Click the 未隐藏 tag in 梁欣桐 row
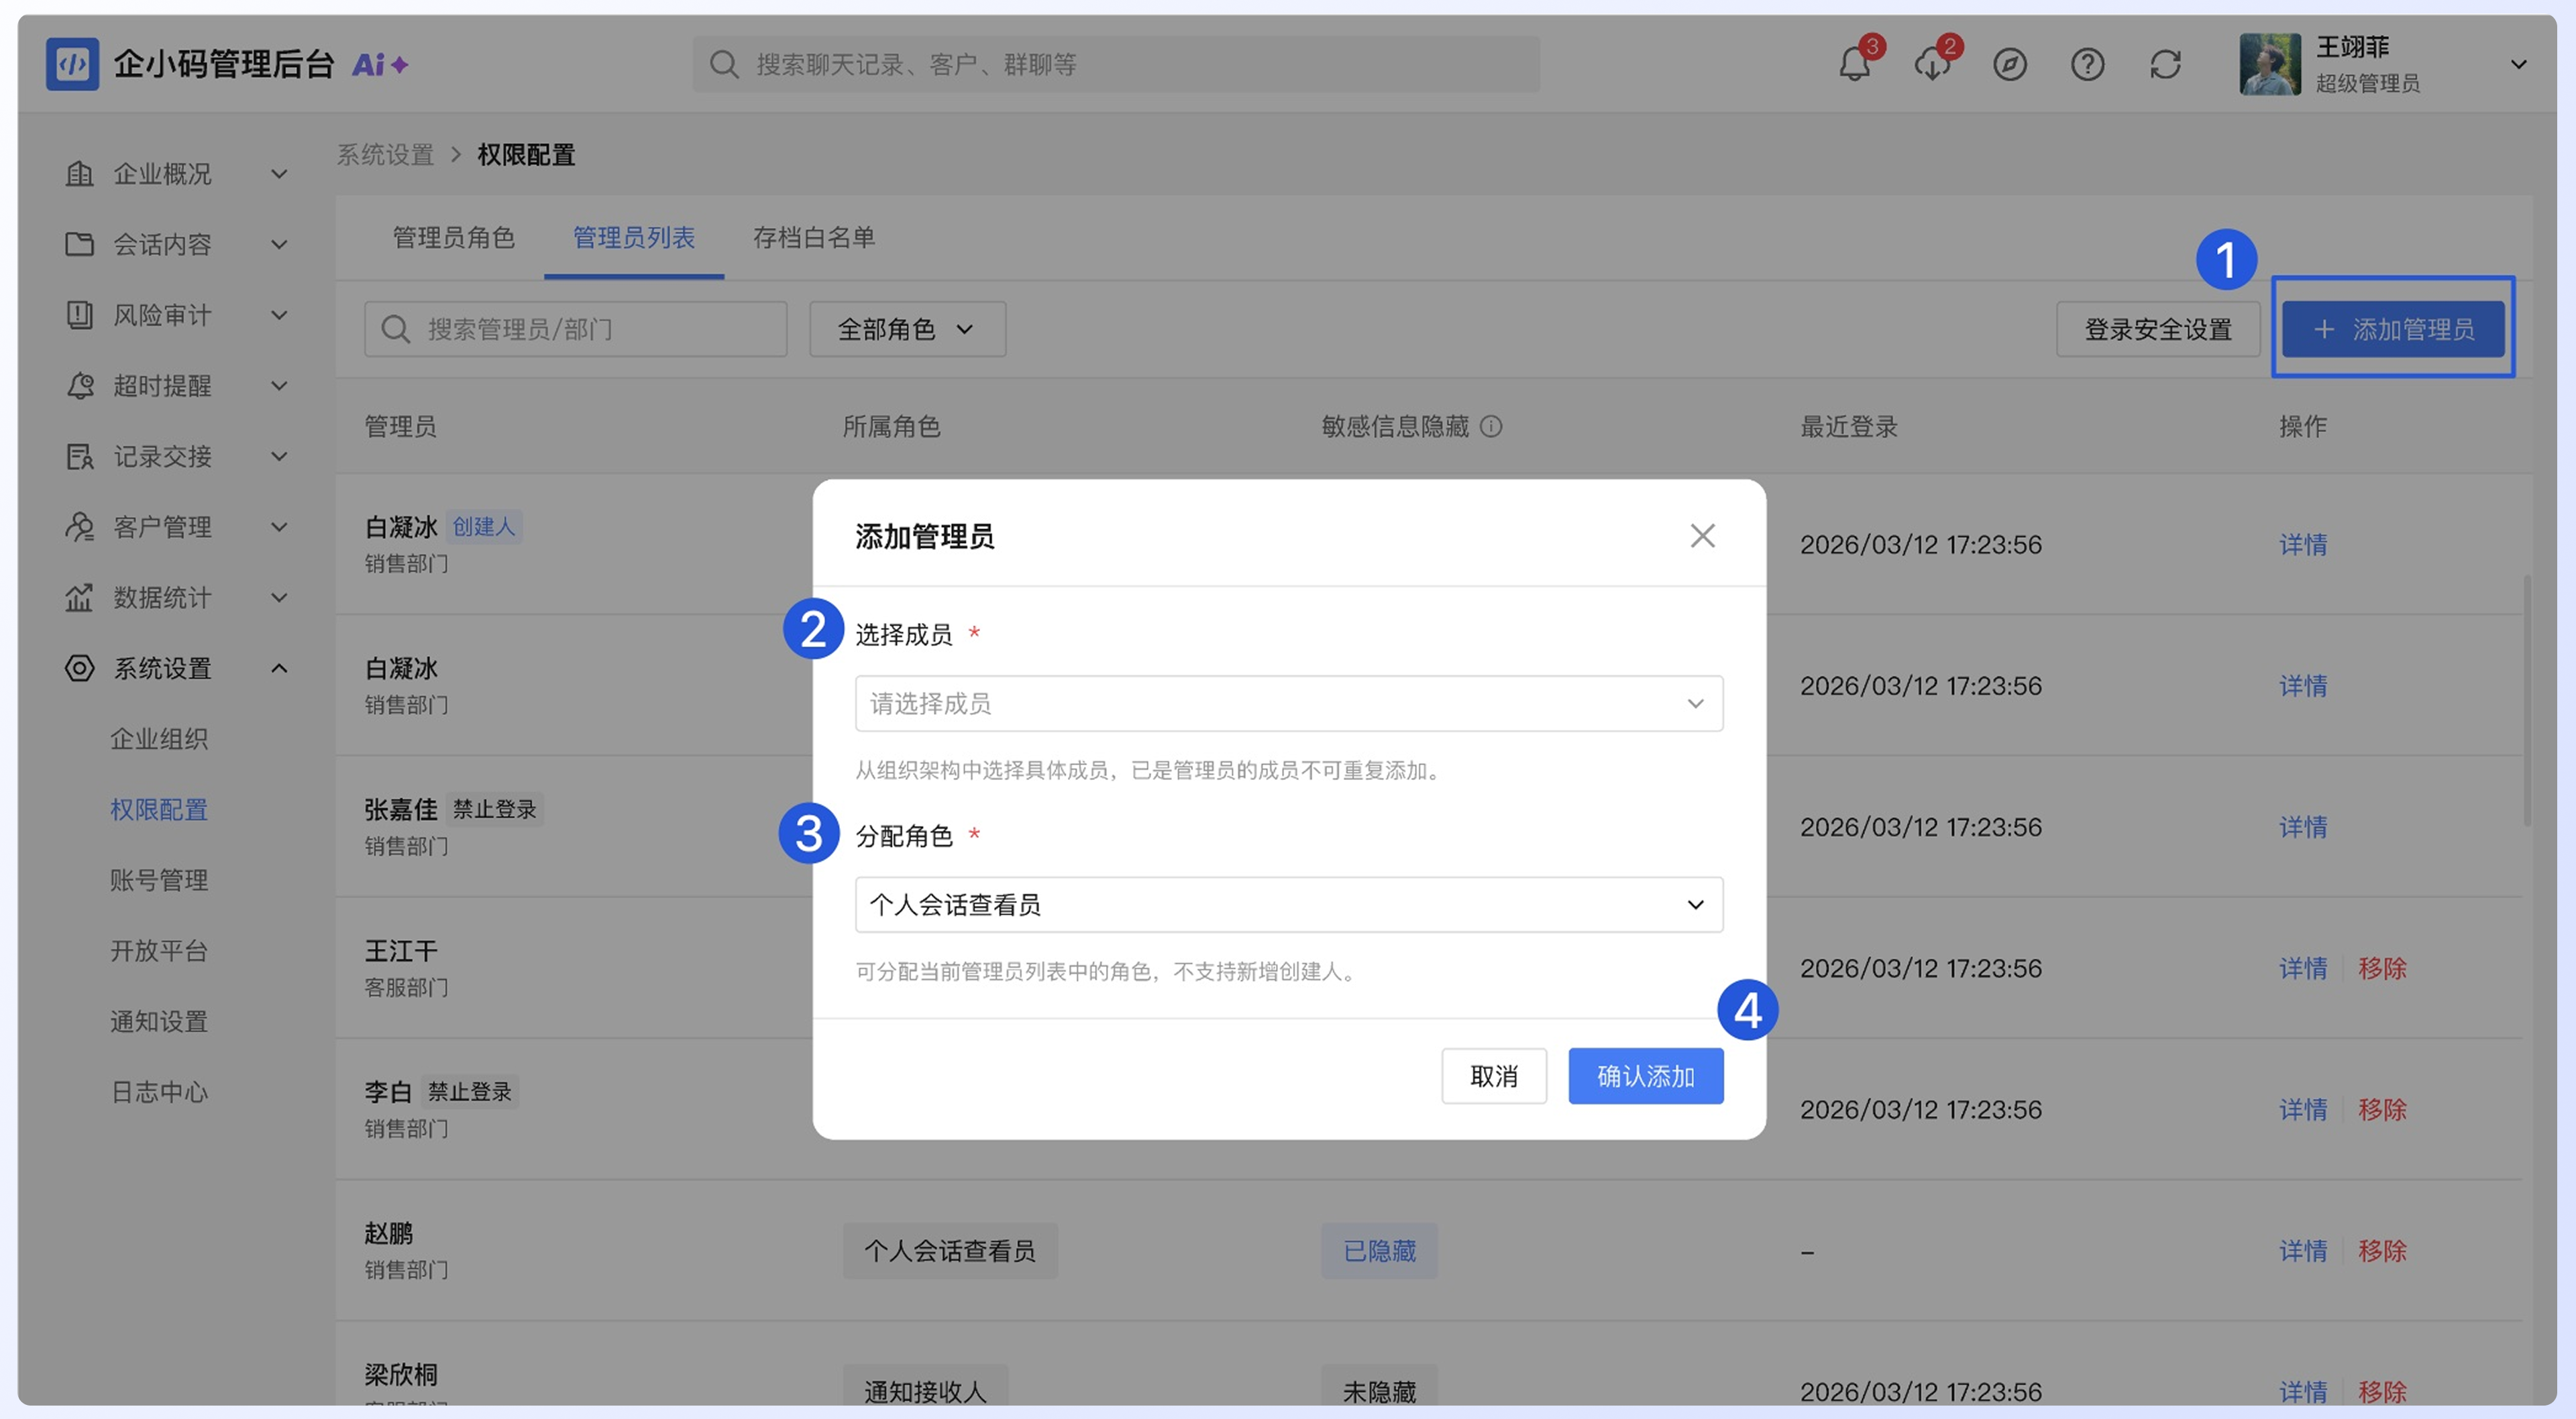The image size is (2576, 1419). click(1379, 1386)
